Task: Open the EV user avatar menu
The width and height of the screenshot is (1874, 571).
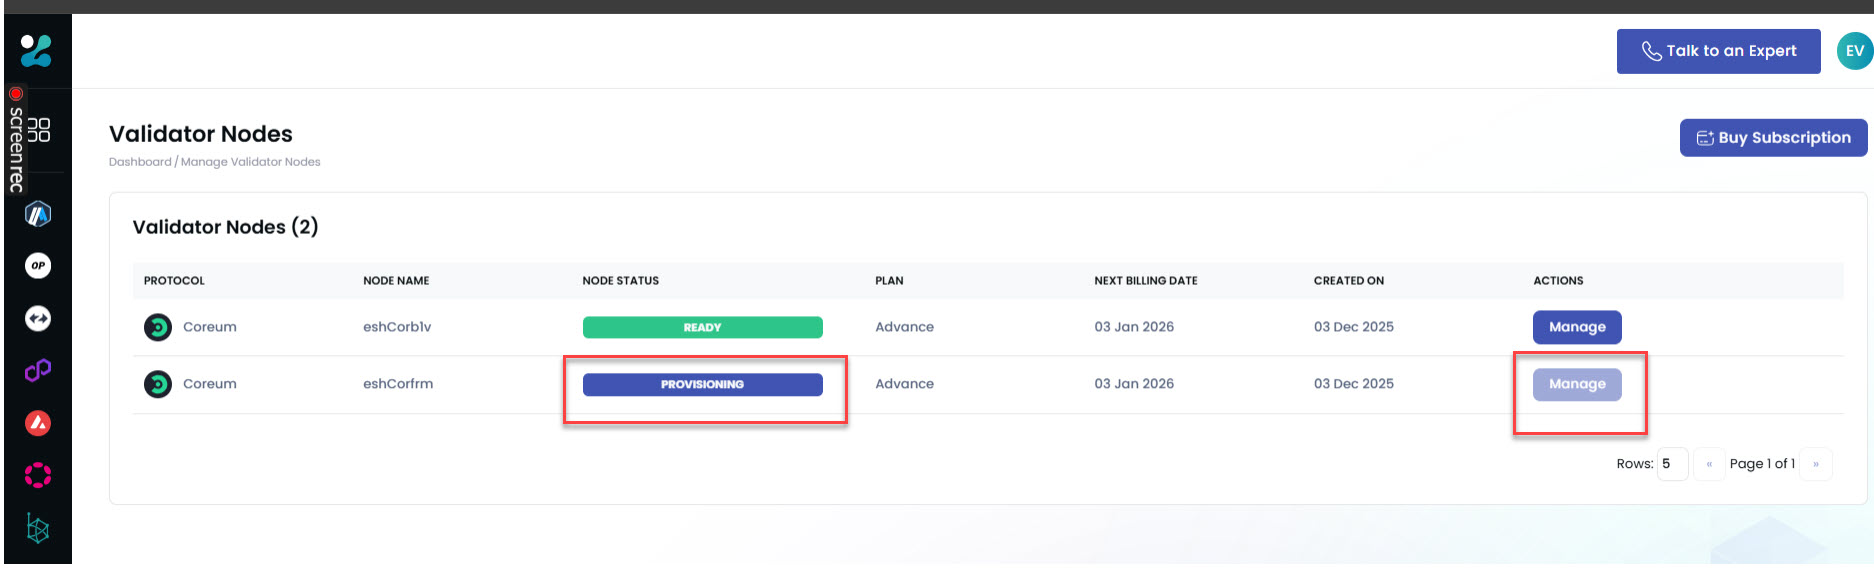Action: 1854,51
